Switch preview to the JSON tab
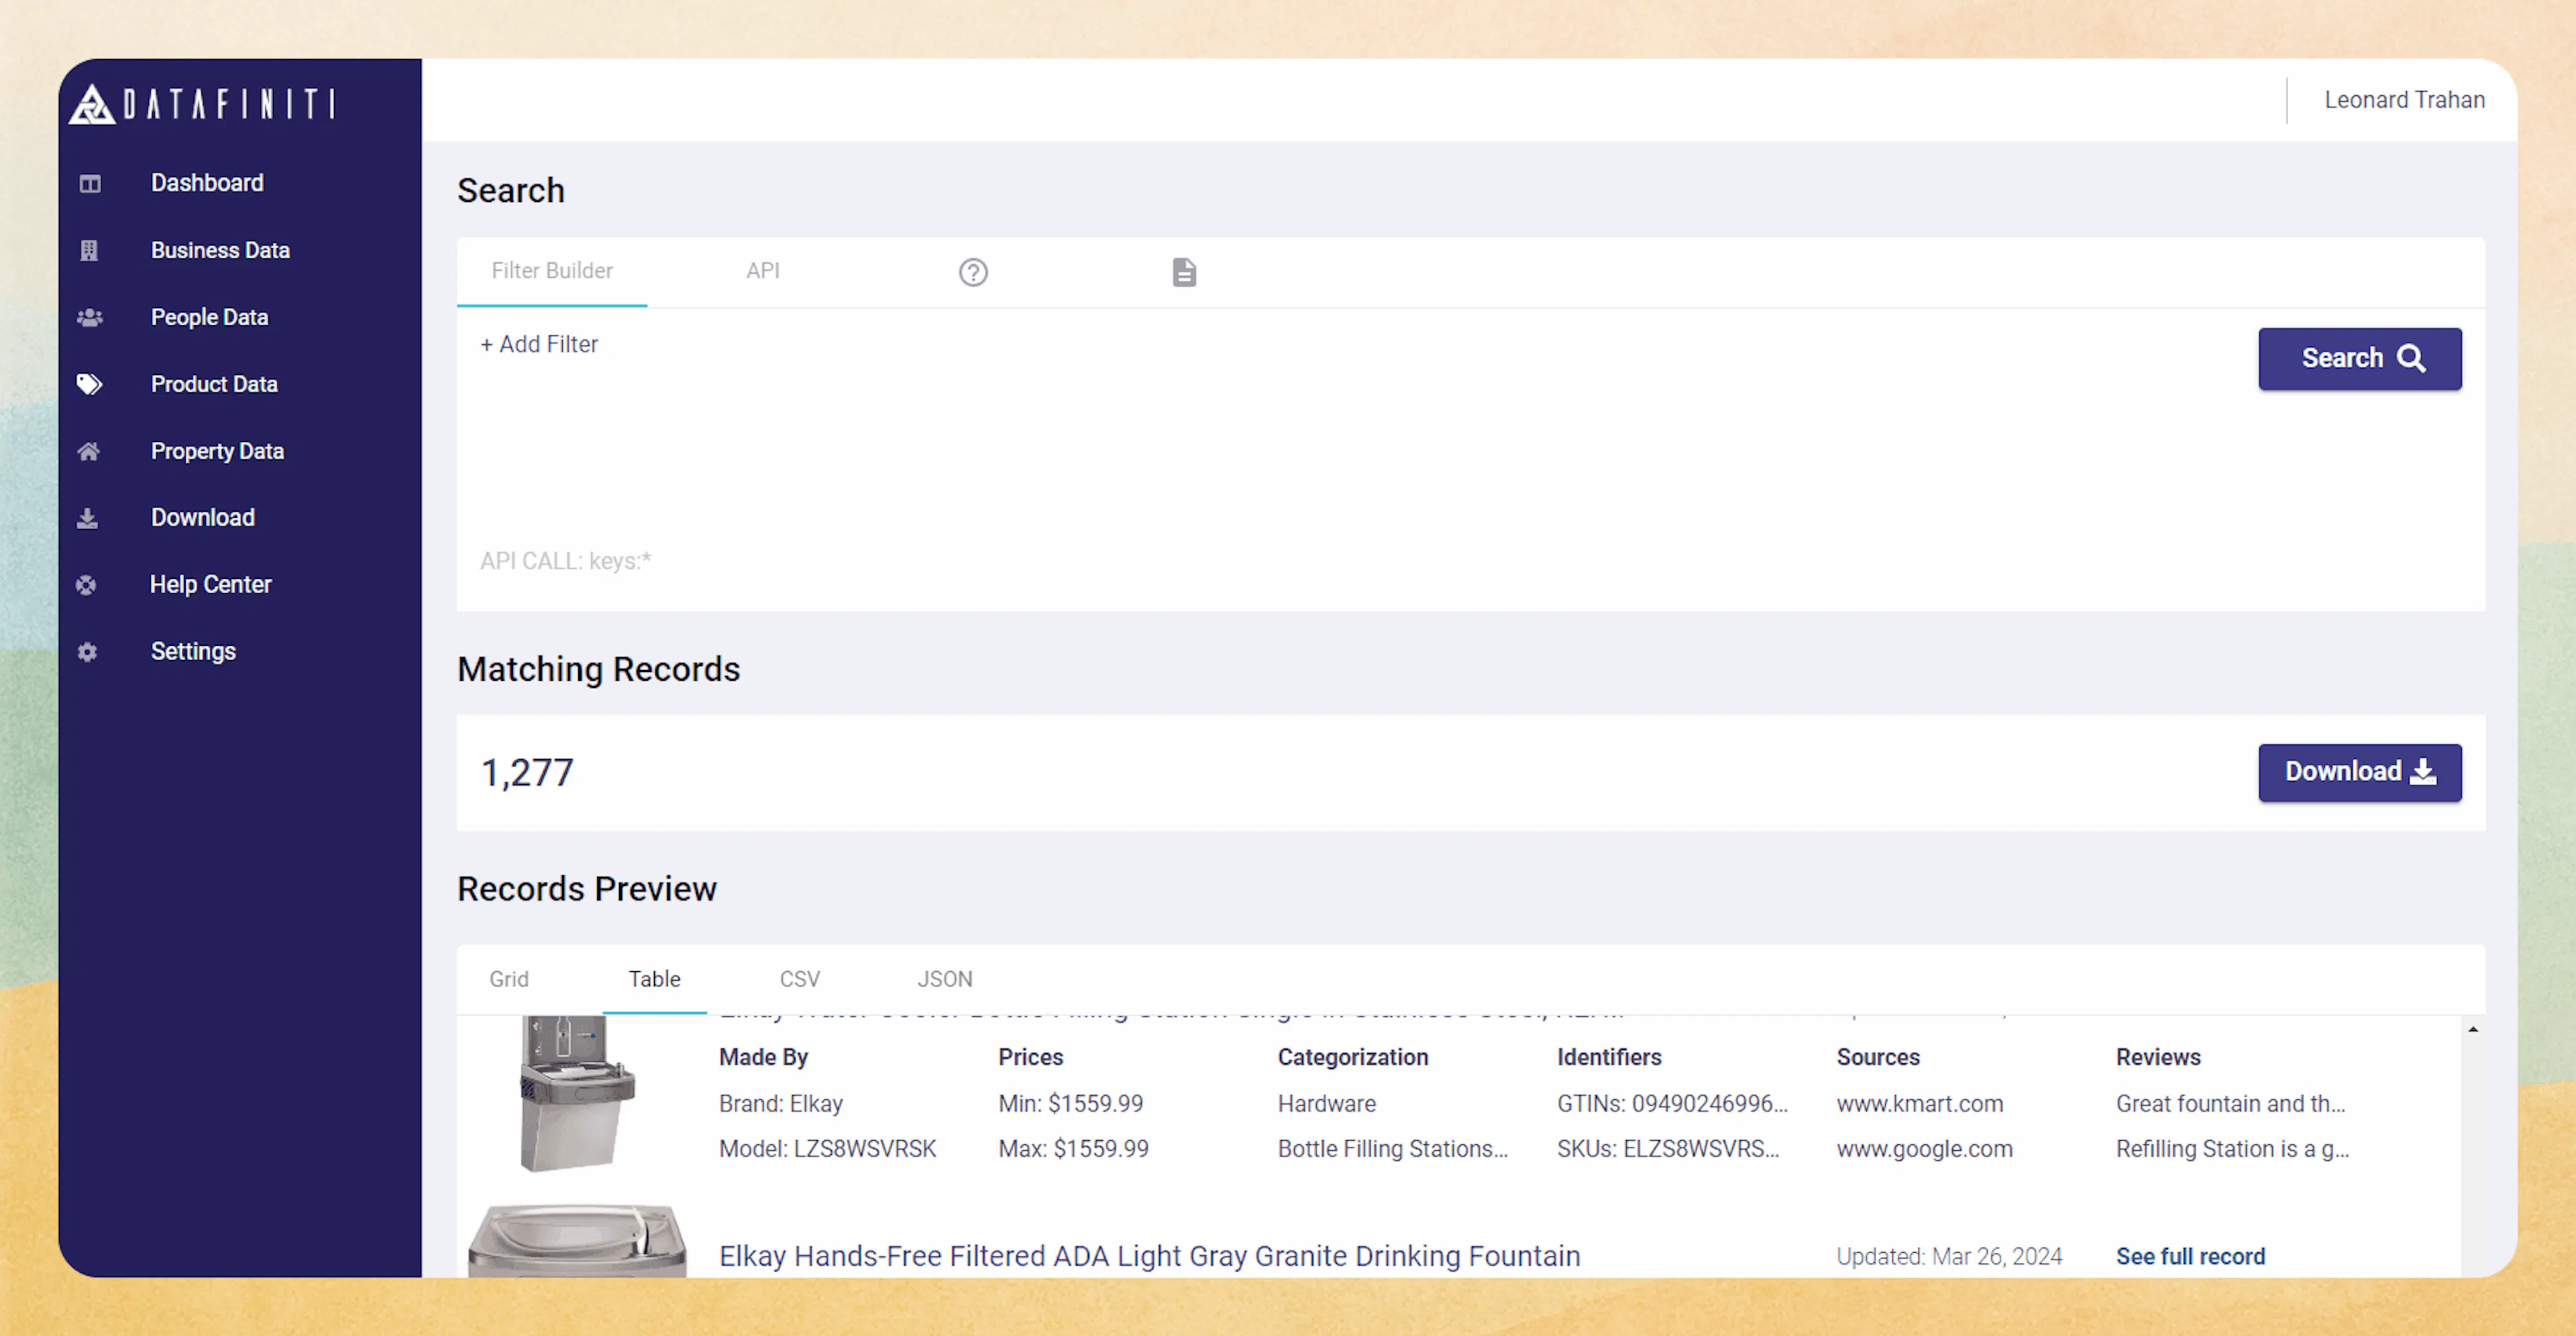 coord(944,979)
